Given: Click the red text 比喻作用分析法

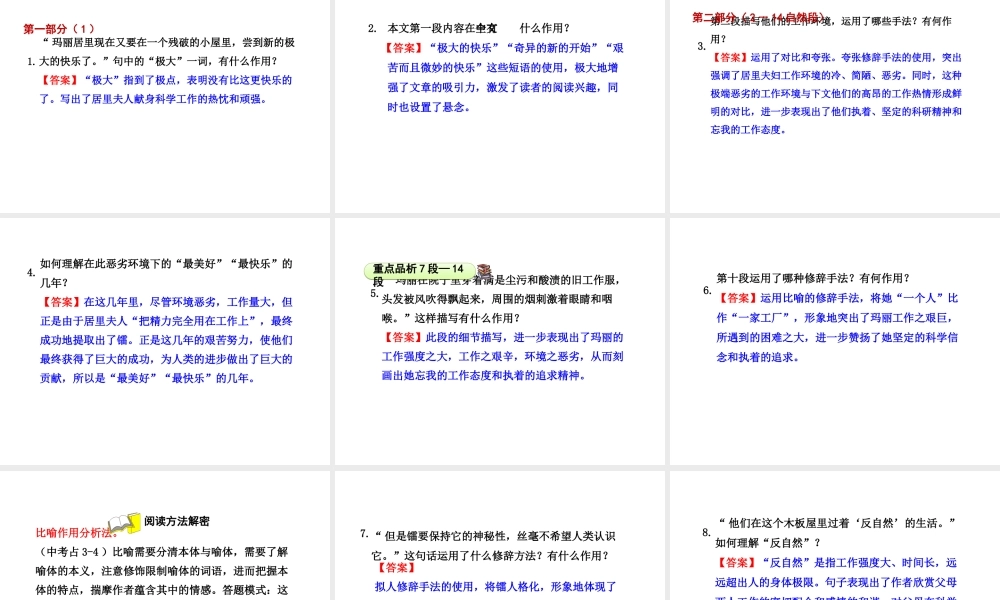Looking at the screenshot, I should pyautogui.click(x=77, y=533).
